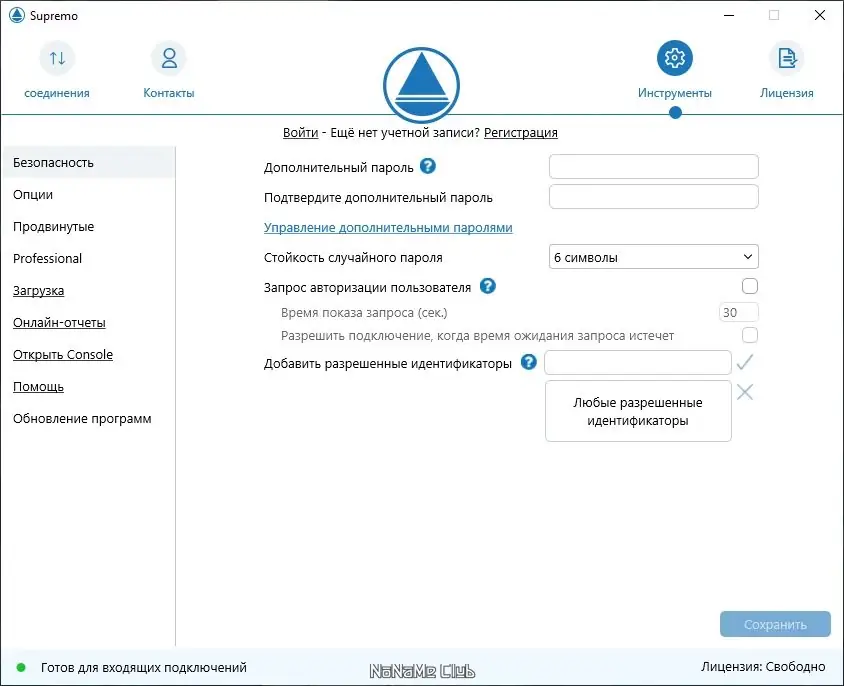The image size is (844, 686).
Task: Show help for user authorization request
Action: [x=488, y=286]
